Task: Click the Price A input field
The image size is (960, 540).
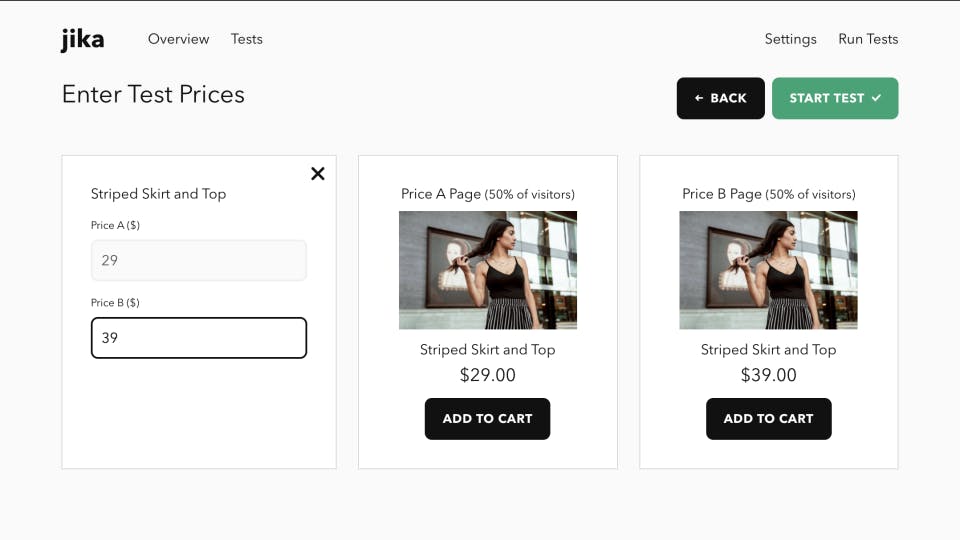Action: 198,260
